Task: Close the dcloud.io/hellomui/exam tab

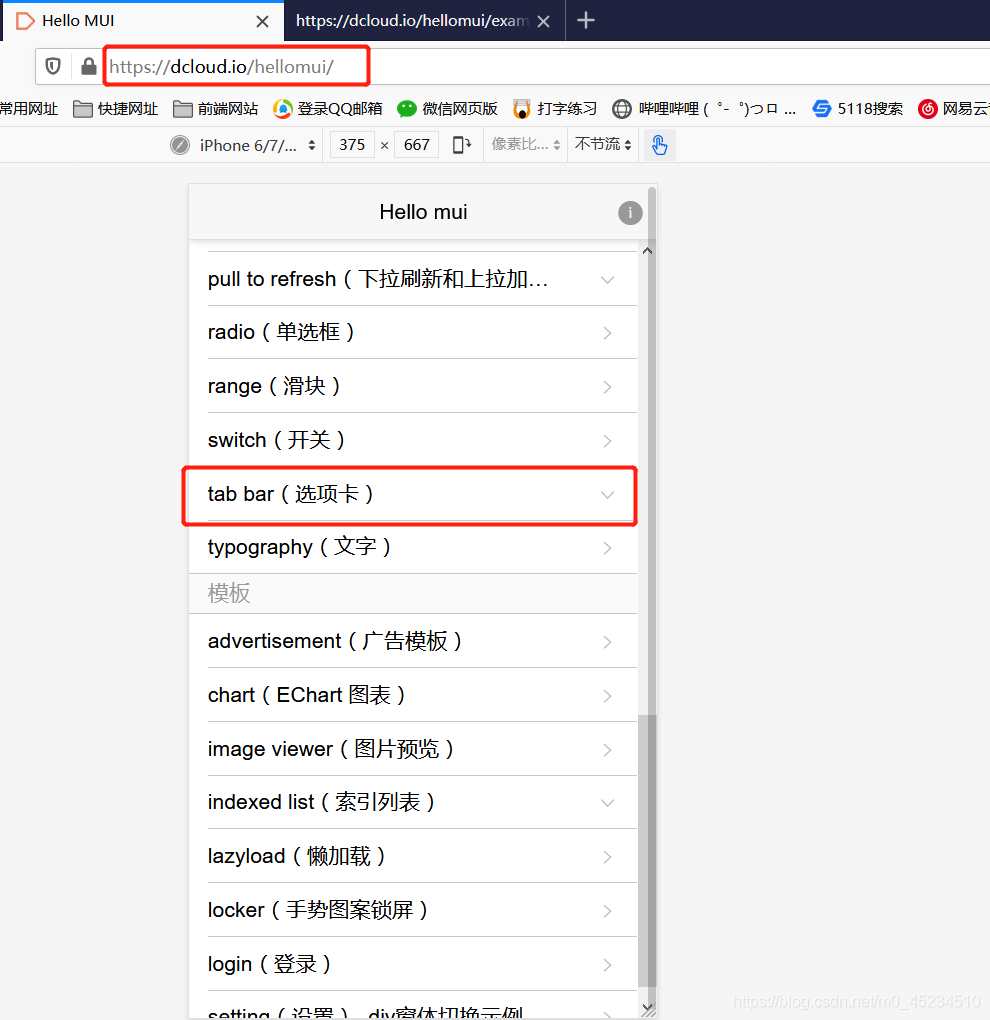Action: [544, 21]
